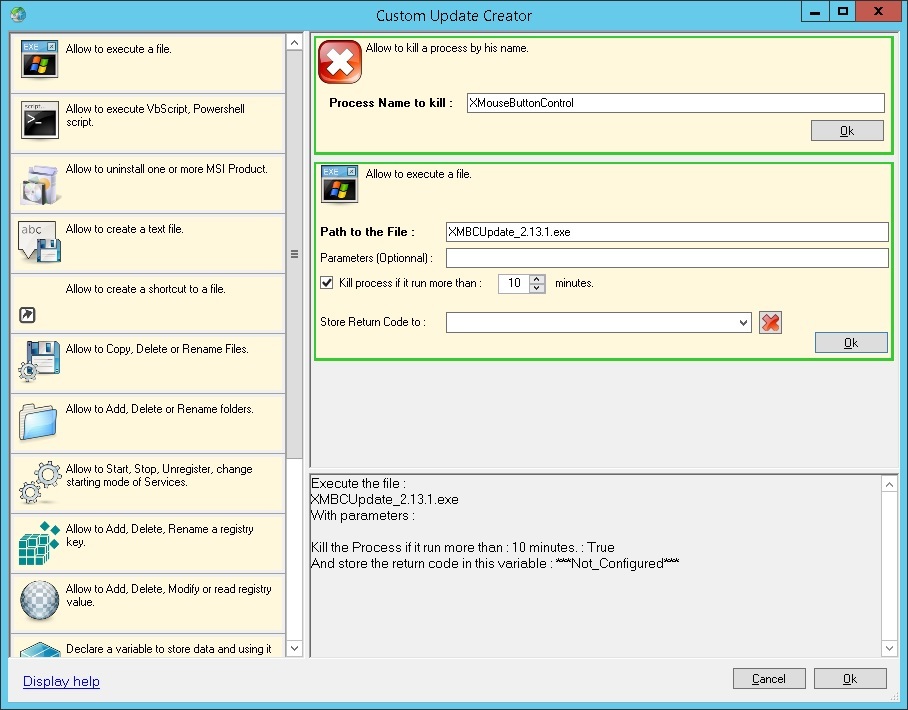Click the globe application icon in title bar
Image resolution: width=908 pixels, height=710 pixels.
[18, 14]
